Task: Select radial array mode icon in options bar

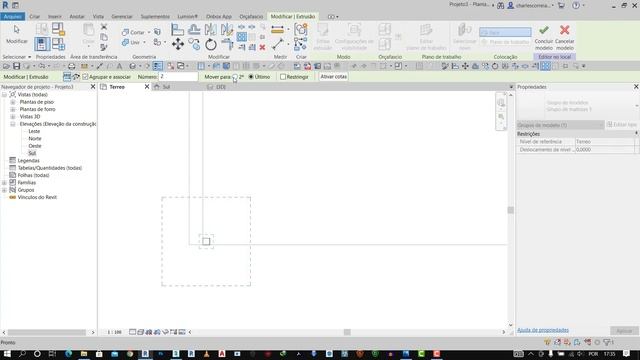Action: click(x=76, y=77)
